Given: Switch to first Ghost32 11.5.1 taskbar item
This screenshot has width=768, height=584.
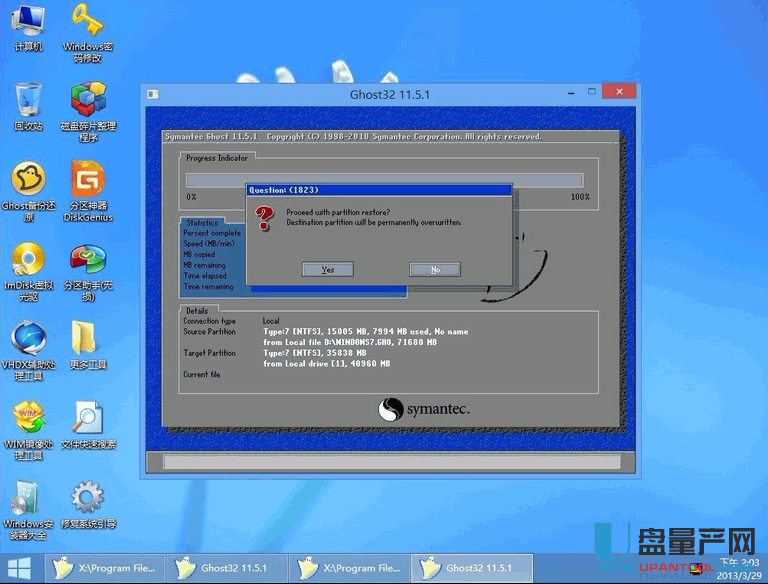Looking at the screenshot, I should [227, 568].
